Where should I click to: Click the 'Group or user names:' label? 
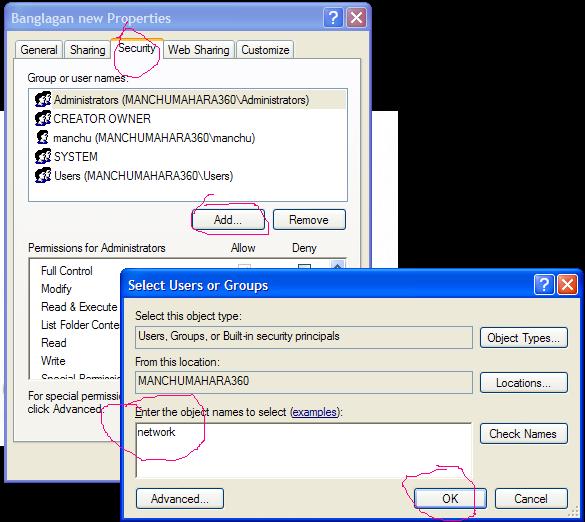(x=78, y=78)
